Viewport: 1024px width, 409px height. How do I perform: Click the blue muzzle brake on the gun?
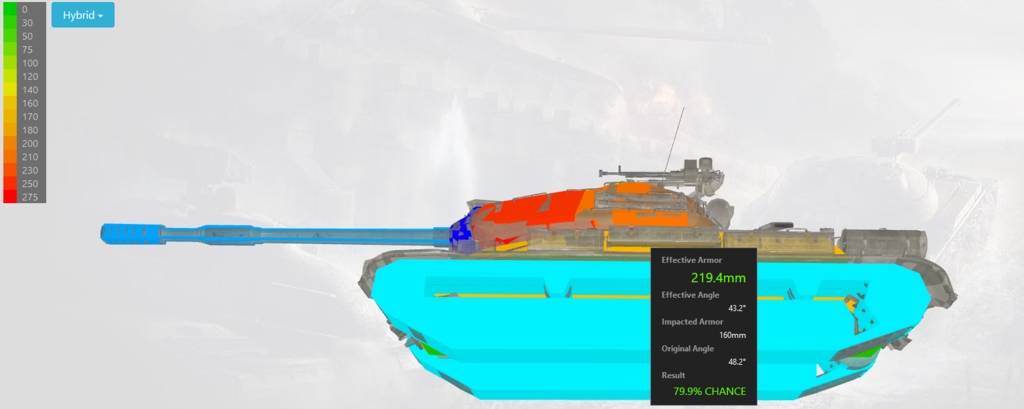click(x=131, y=234)
